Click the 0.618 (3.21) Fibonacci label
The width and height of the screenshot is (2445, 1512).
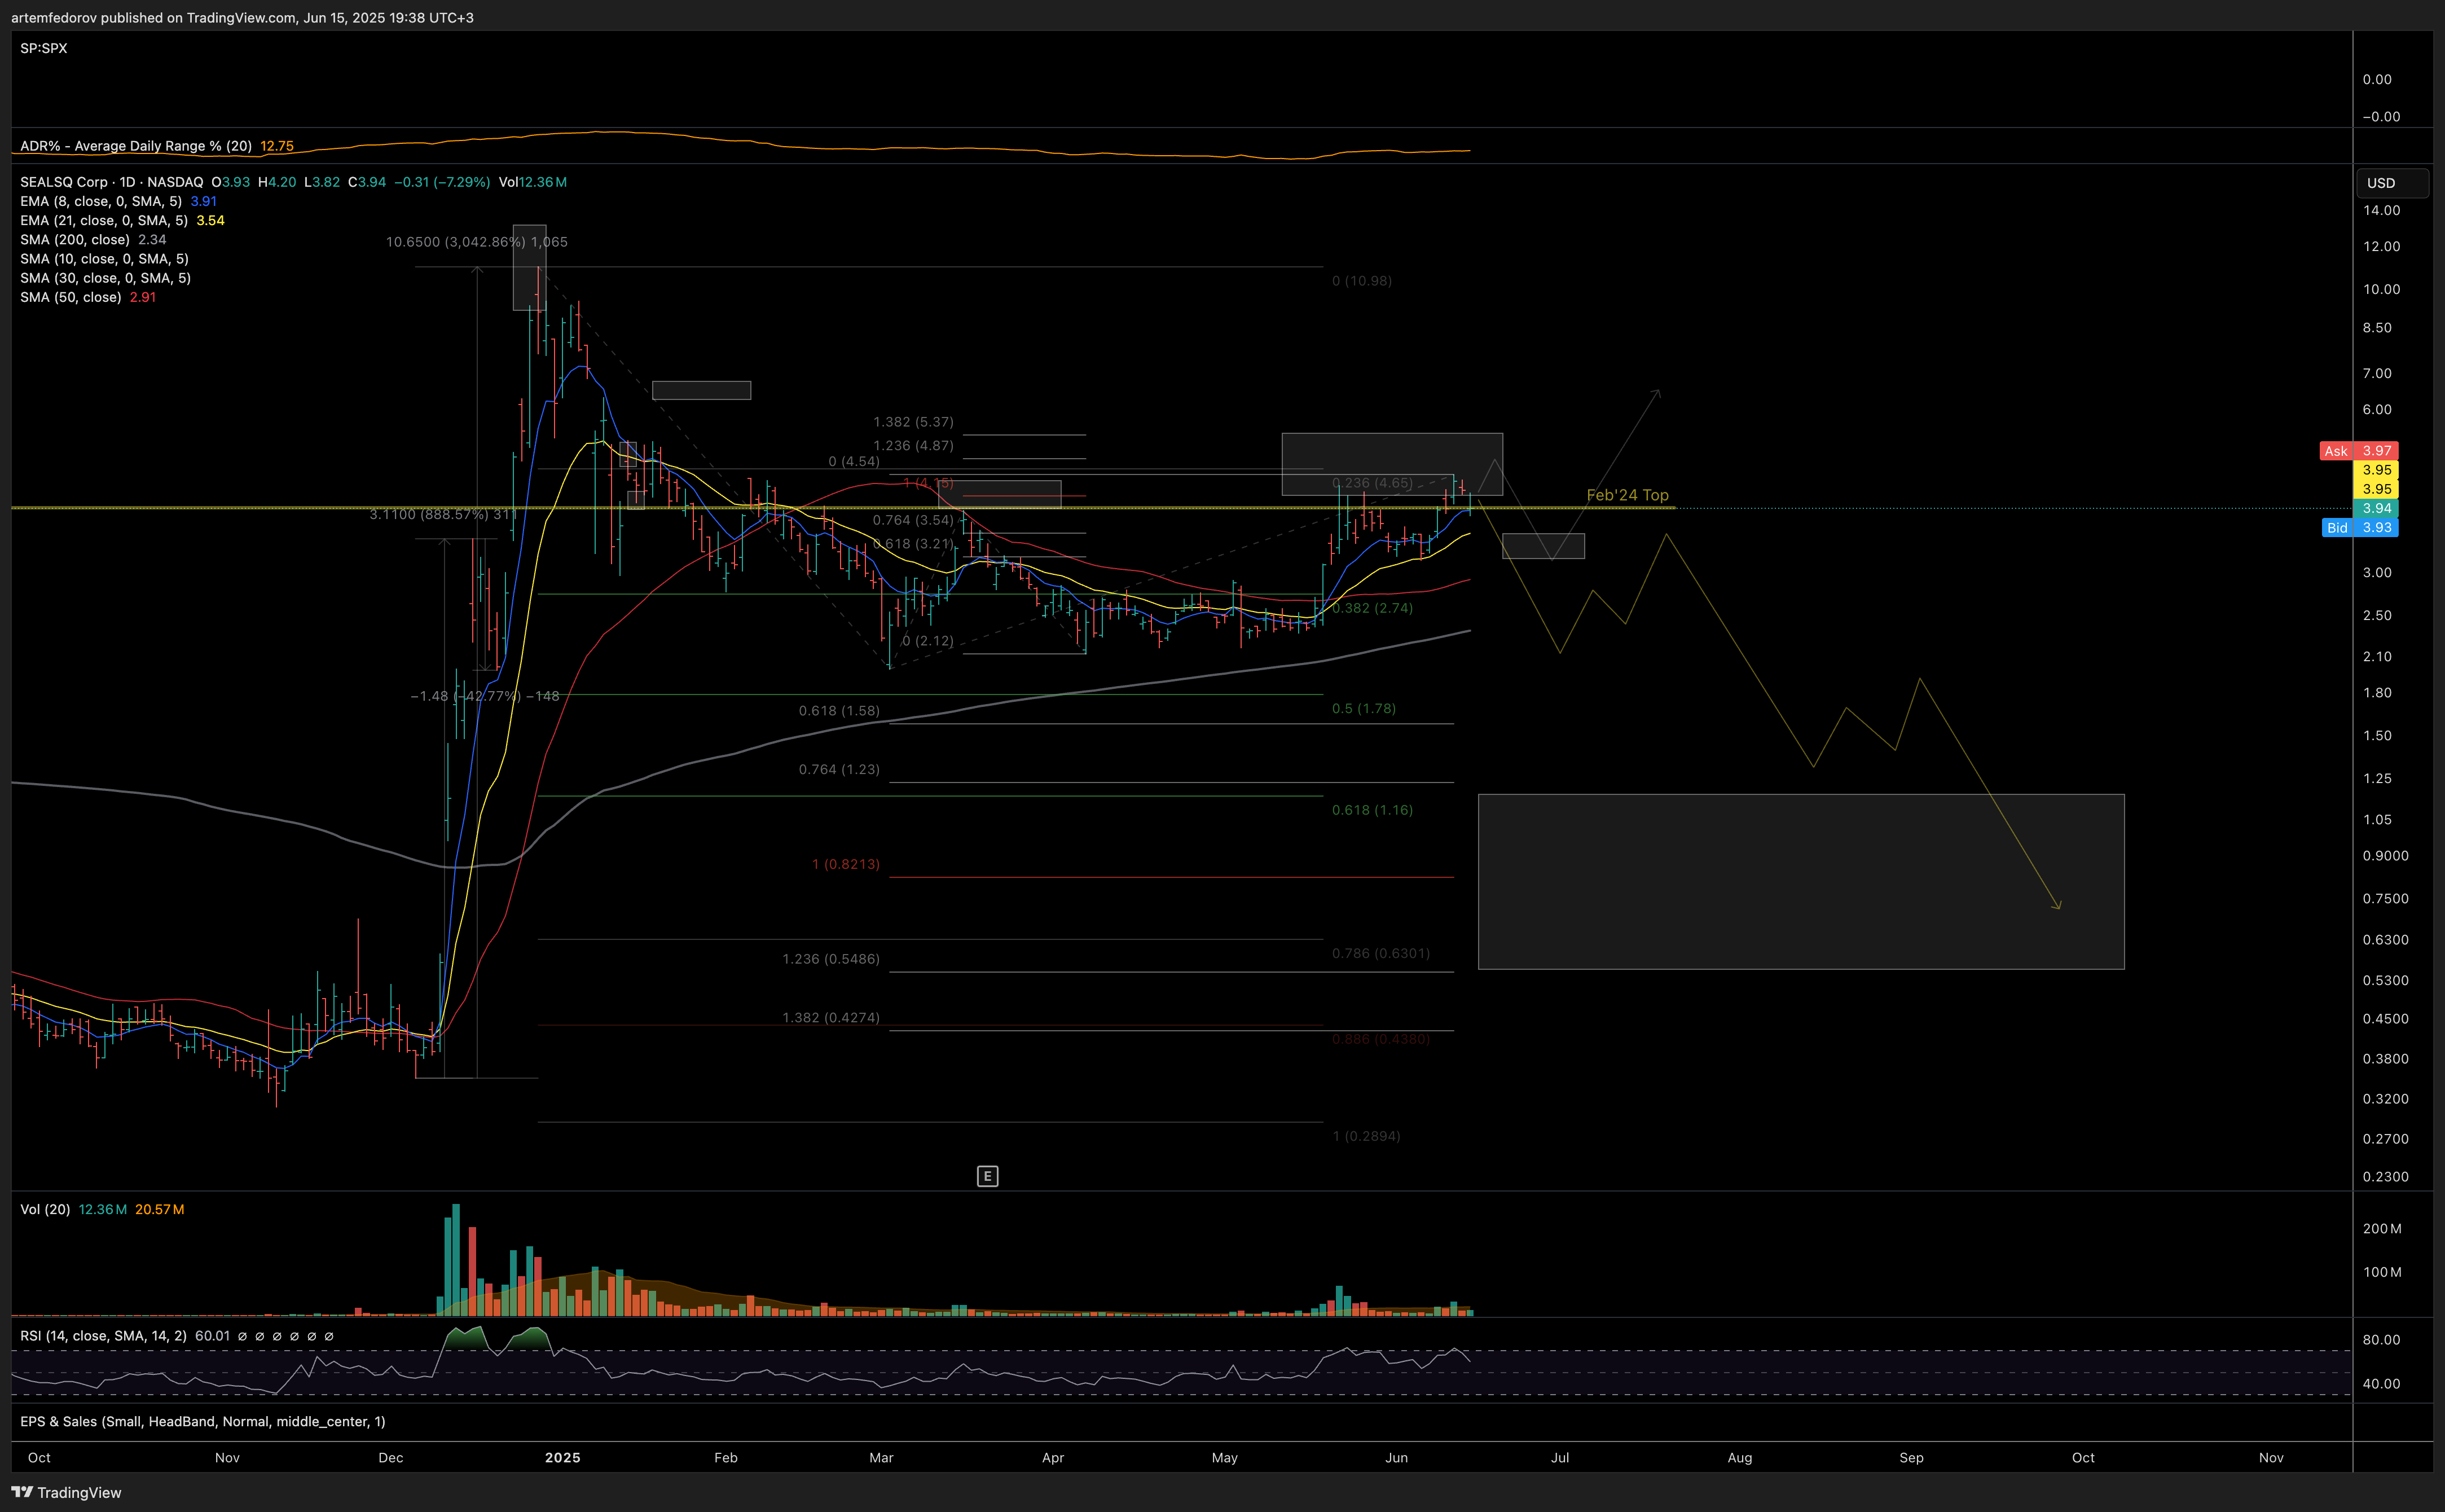pos(913,544)
